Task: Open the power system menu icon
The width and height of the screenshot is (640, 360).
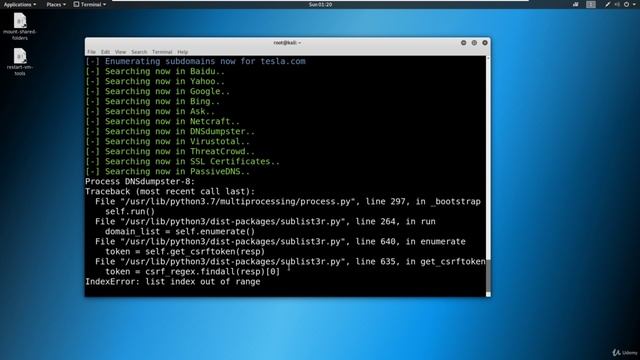Action: [627, 4]
